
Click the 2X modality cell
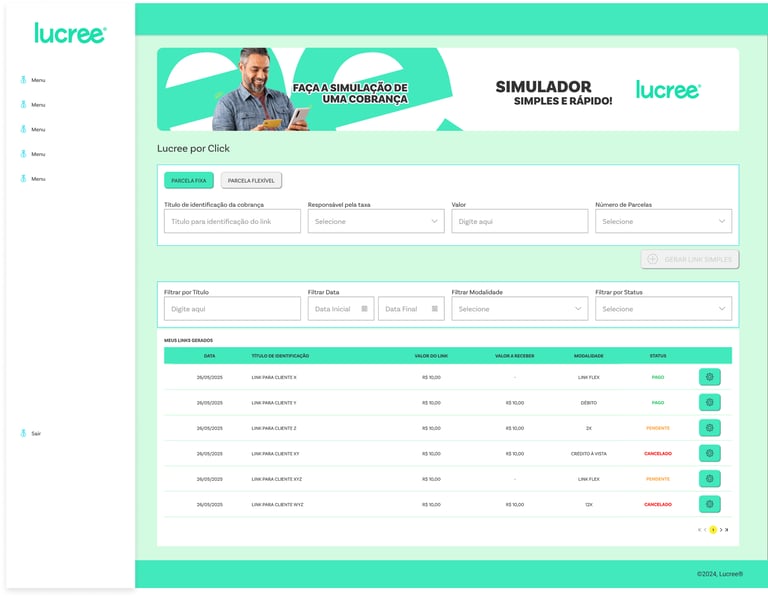coord(589,429)
